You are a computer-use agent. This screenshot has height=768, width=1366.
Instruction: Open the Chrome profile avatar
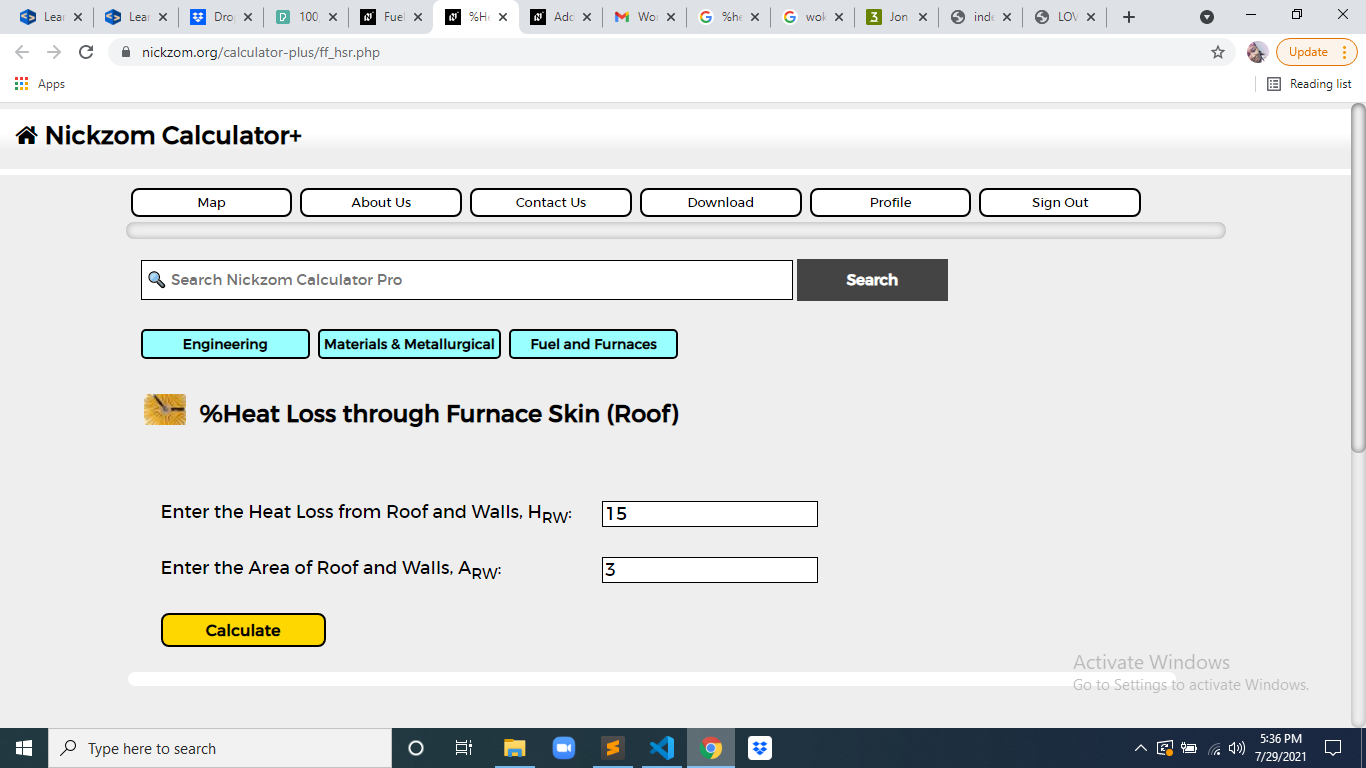(x=1257, y=52)
